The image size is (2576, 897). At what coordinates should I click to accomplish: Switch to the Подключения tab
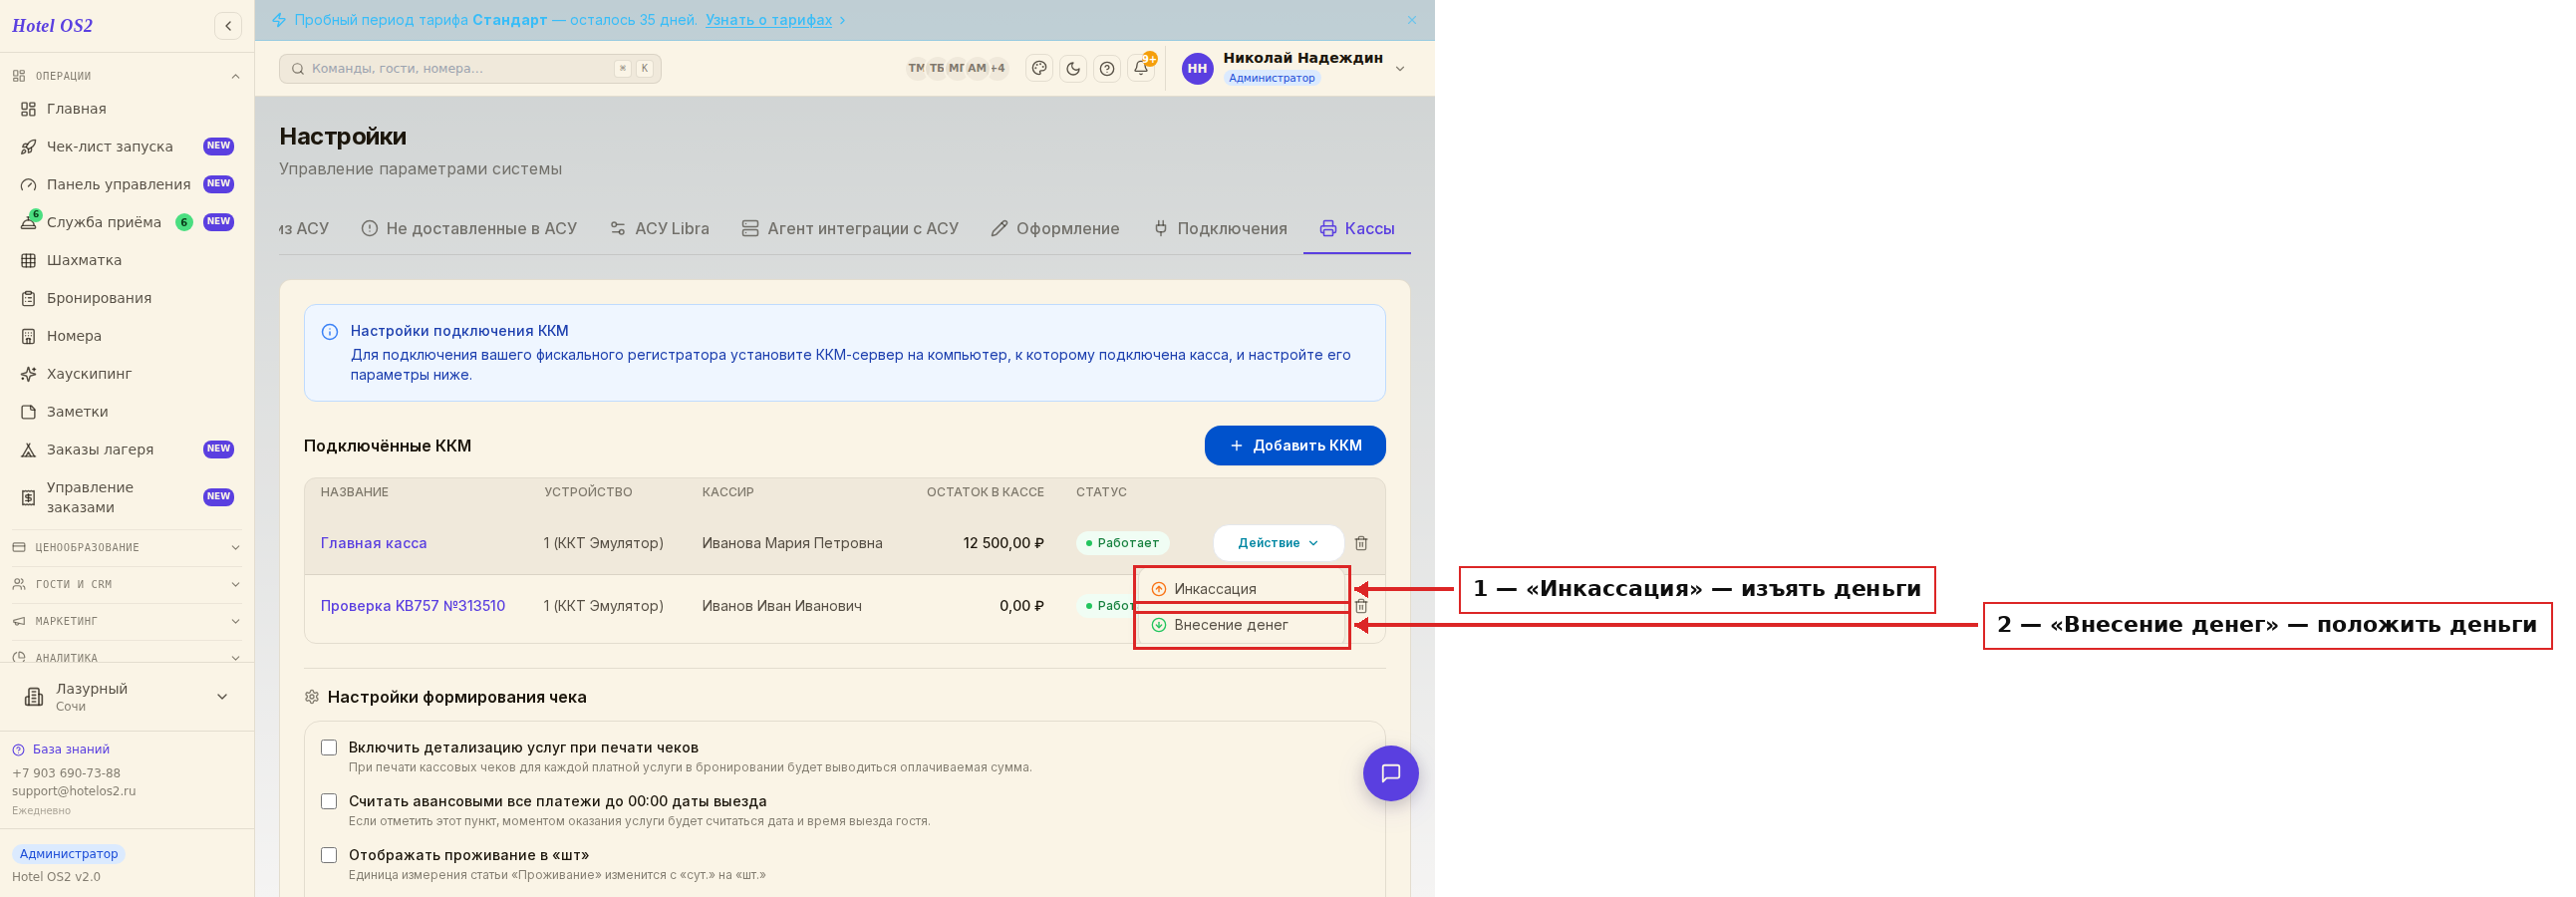click(x=1220, y=229)
